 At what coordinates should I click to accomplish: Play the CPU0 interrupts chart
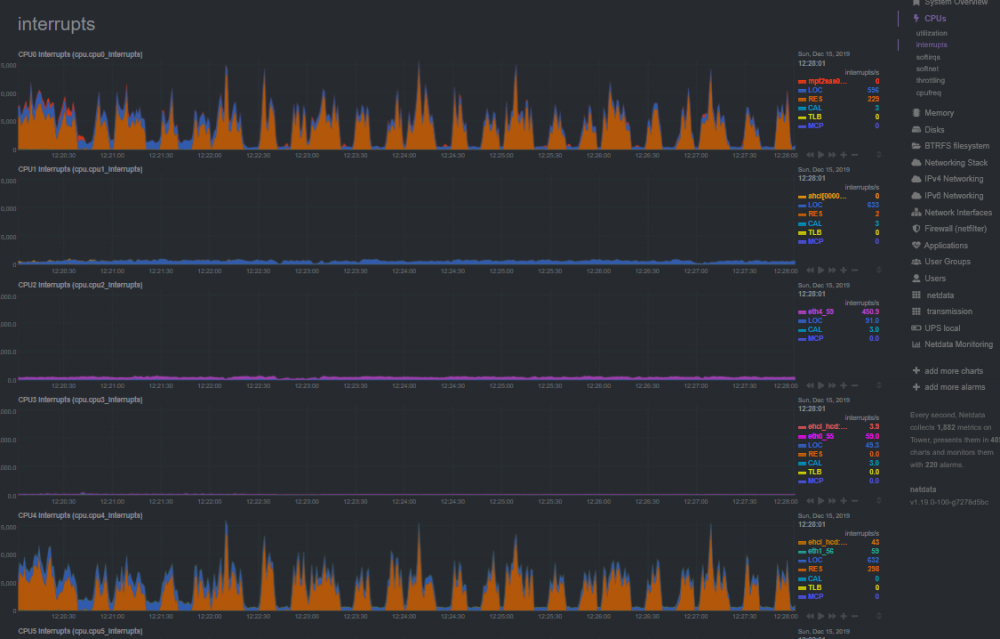821,154
